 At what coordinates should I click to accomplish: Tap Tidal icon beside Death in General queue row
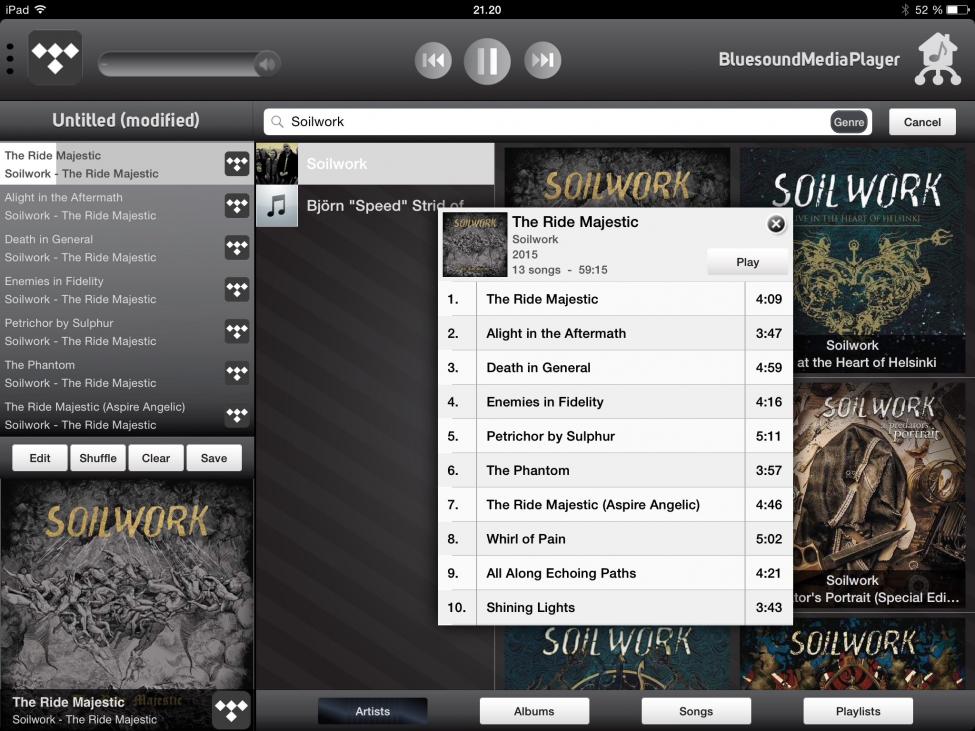coord(237,247)
